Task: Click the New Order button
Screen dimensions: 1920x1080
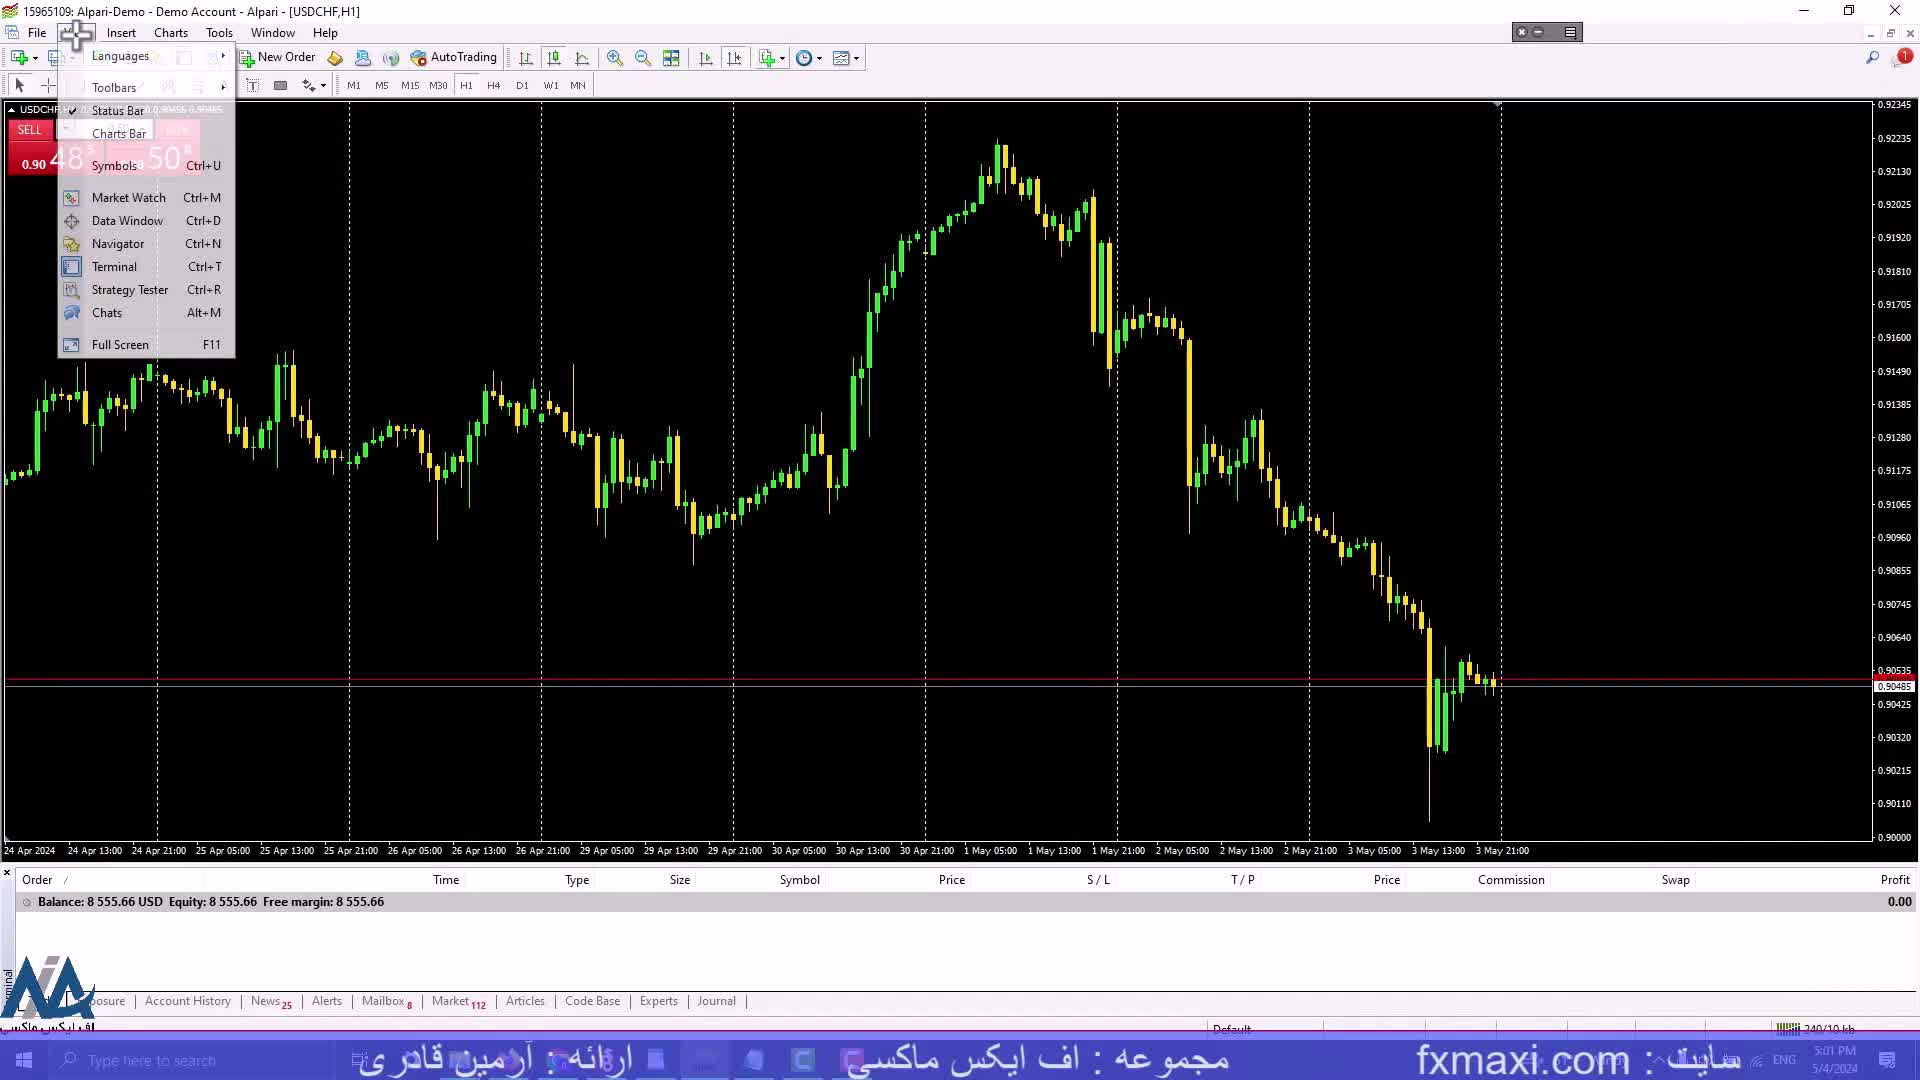Action: coord(277,58)
